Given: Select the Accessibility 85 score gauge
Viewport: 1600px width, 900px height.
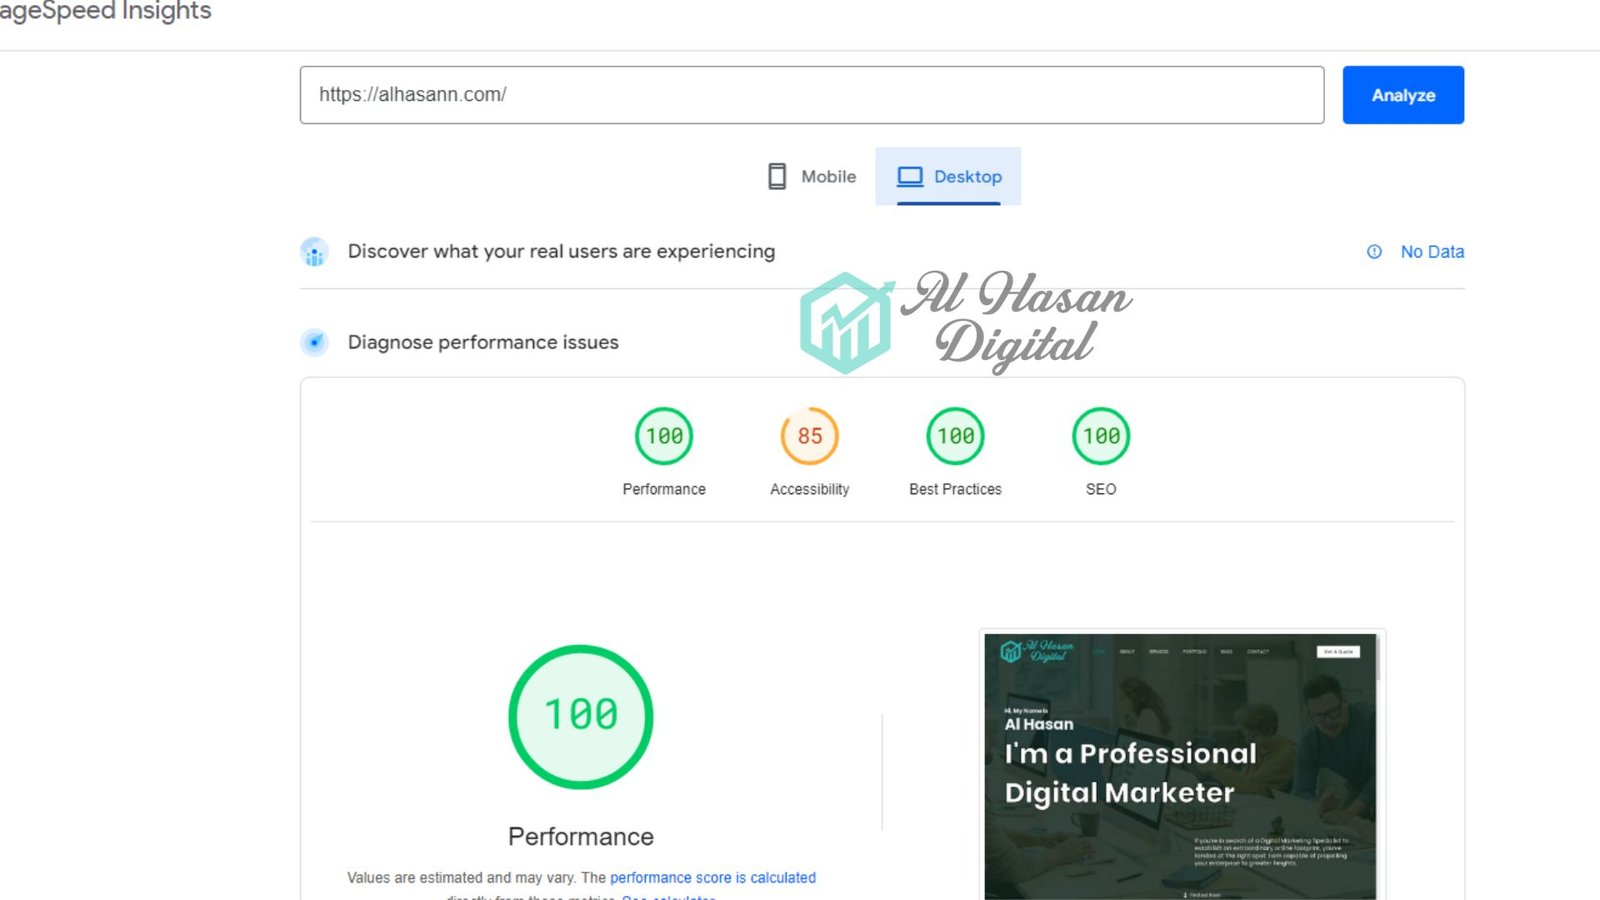Looking at the screenshot, I should [x=810, y=436].
